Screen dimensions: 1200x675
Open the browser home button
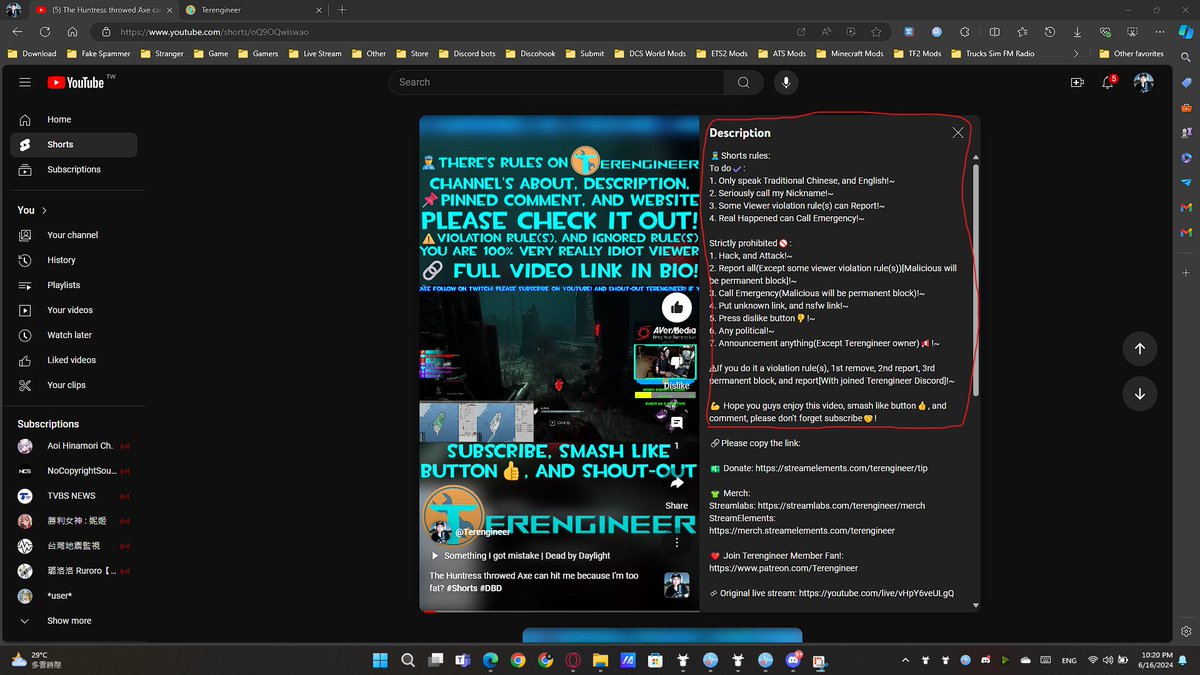coord(74,32)
